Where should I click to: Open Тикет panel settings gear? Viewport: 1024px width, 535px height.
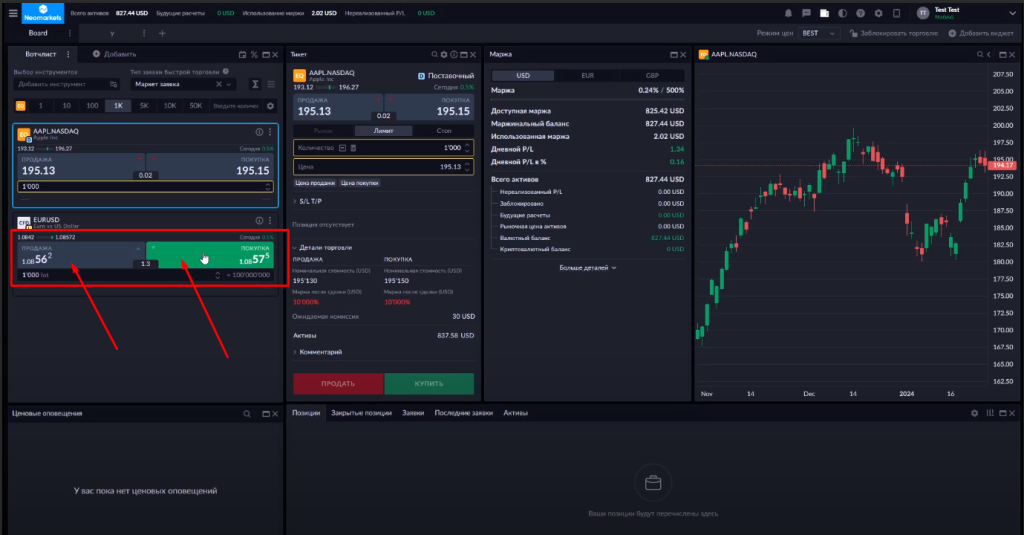point(444,55)
